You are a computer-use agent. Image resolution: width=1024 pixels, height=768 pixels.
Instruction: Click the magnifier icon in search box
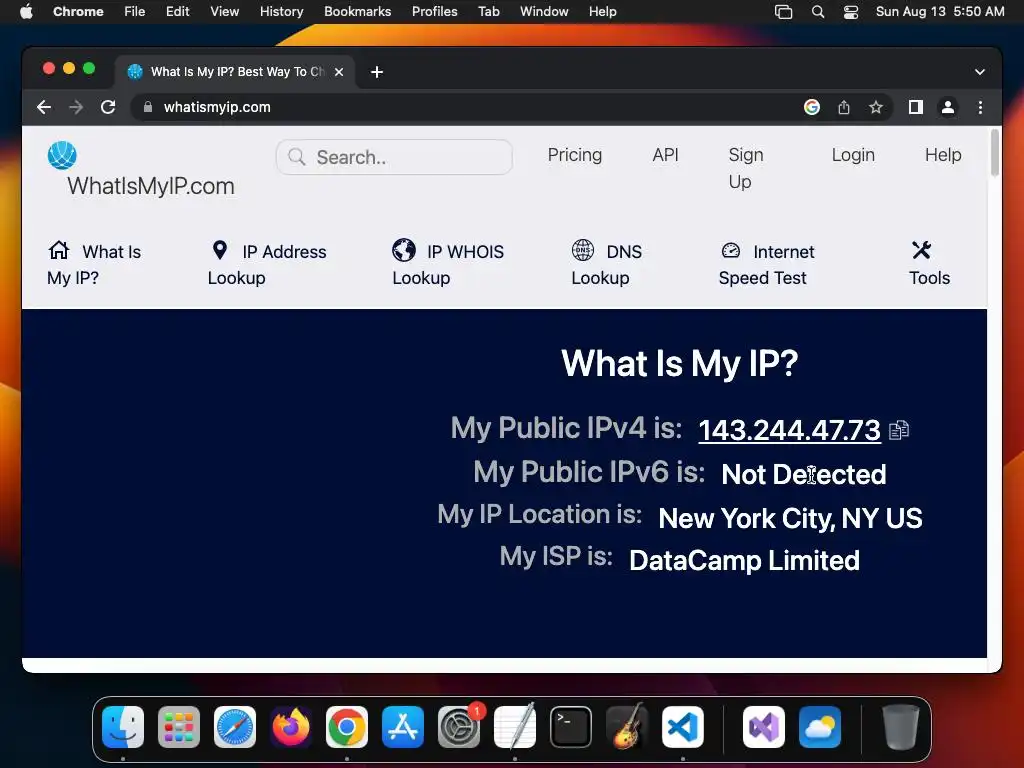(x=296, y=157)
